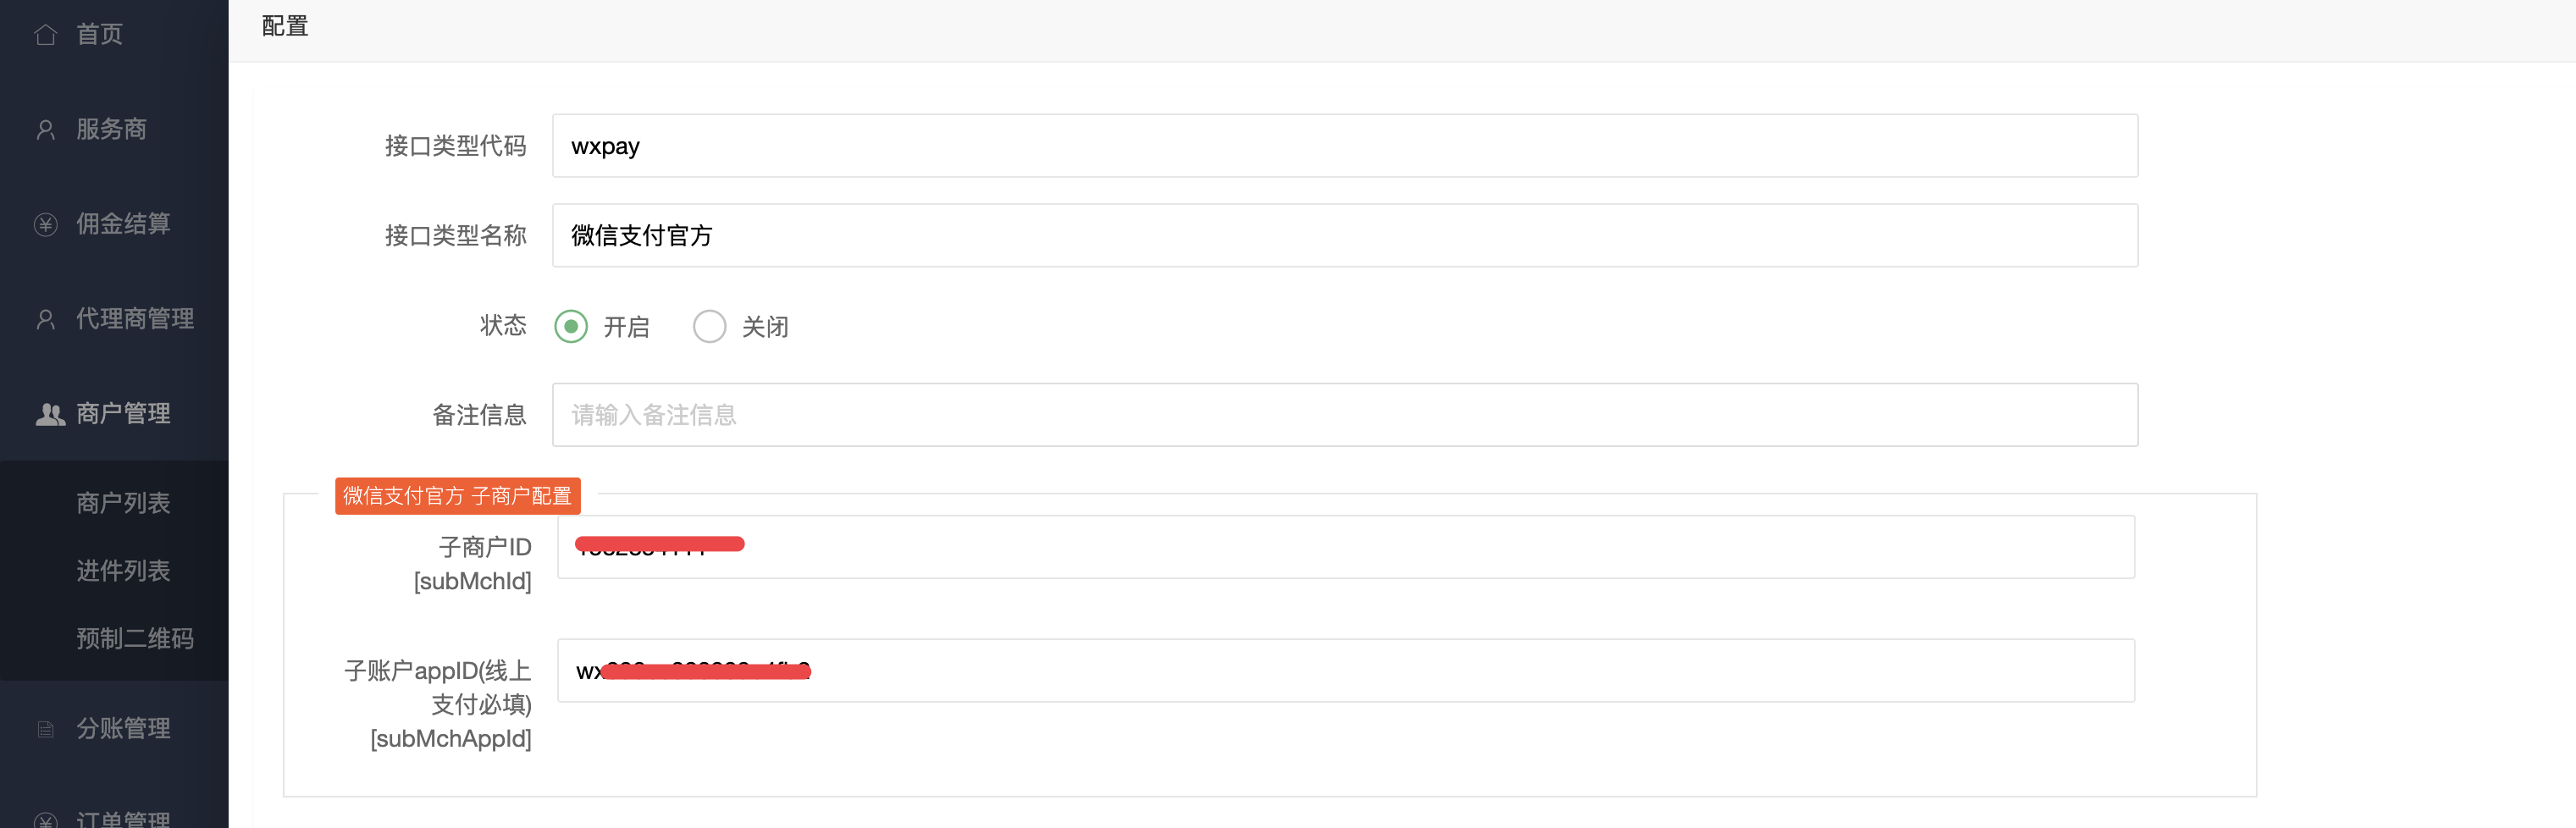Click the 接口类型名称 input field

[1345, 236]
